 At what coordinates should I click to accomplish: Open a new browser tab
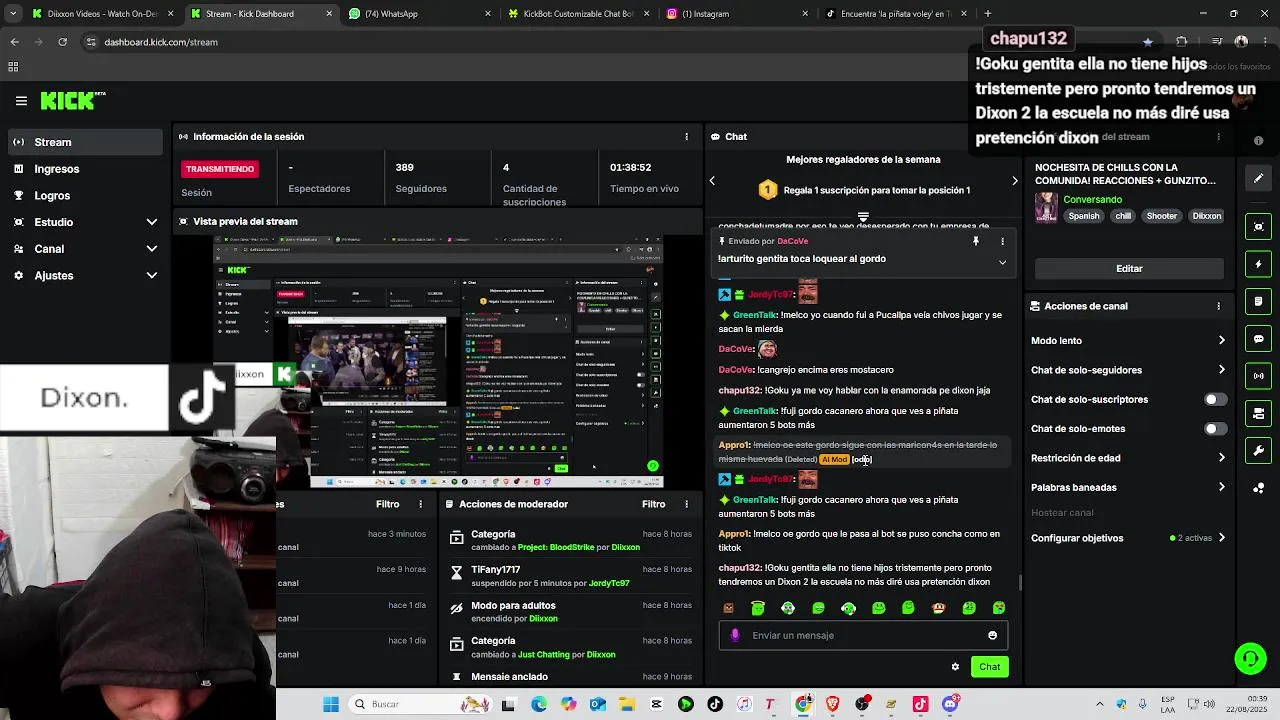coord(987,14)
